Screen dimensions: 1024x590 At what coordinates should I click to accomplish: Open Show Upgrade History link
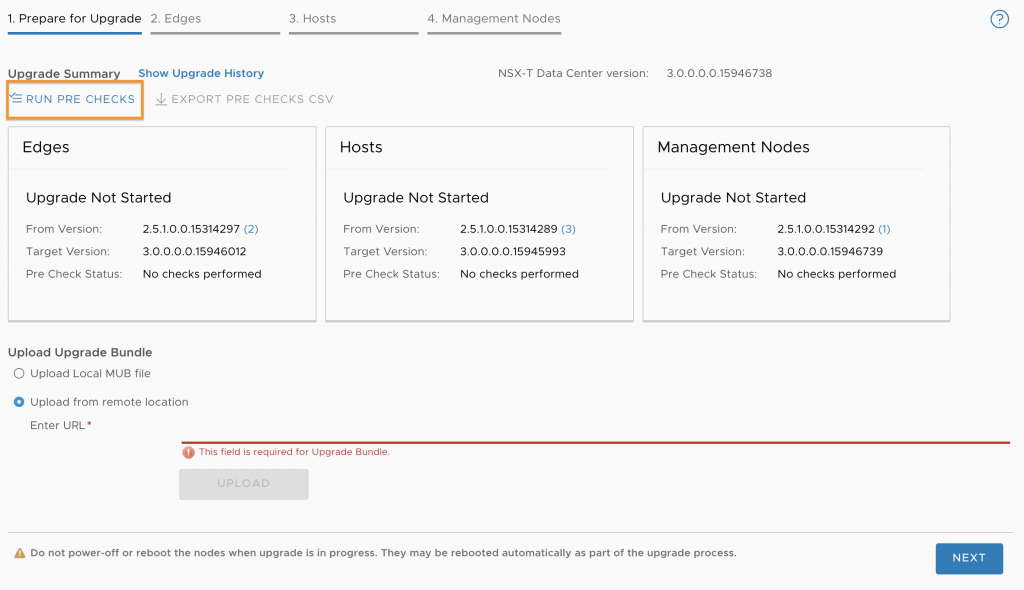click(201, 73)
